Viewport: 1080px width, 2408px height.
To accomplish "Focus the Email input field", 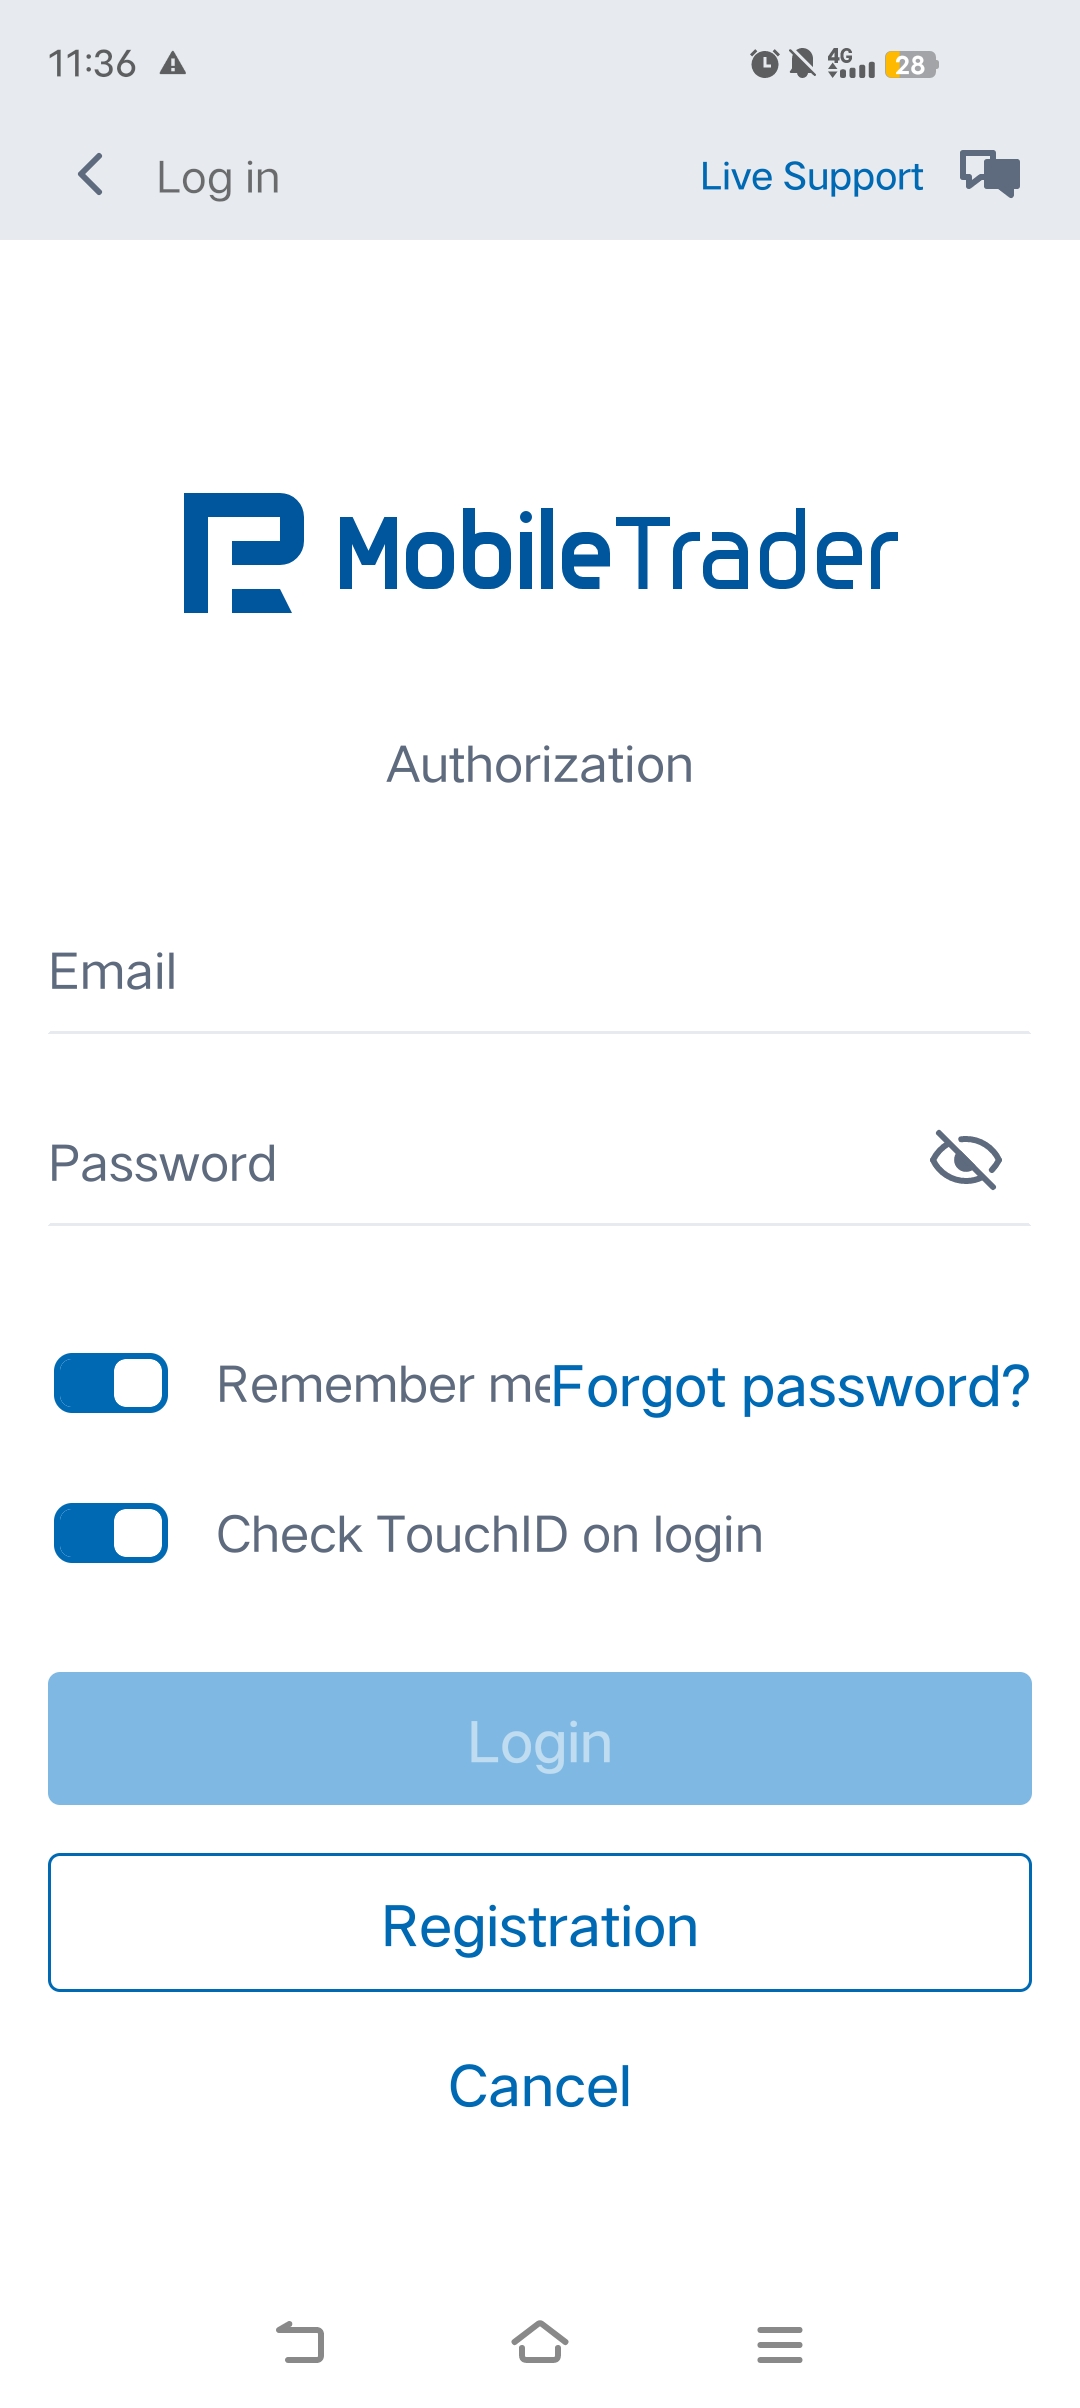I will [x=540, y=972].
